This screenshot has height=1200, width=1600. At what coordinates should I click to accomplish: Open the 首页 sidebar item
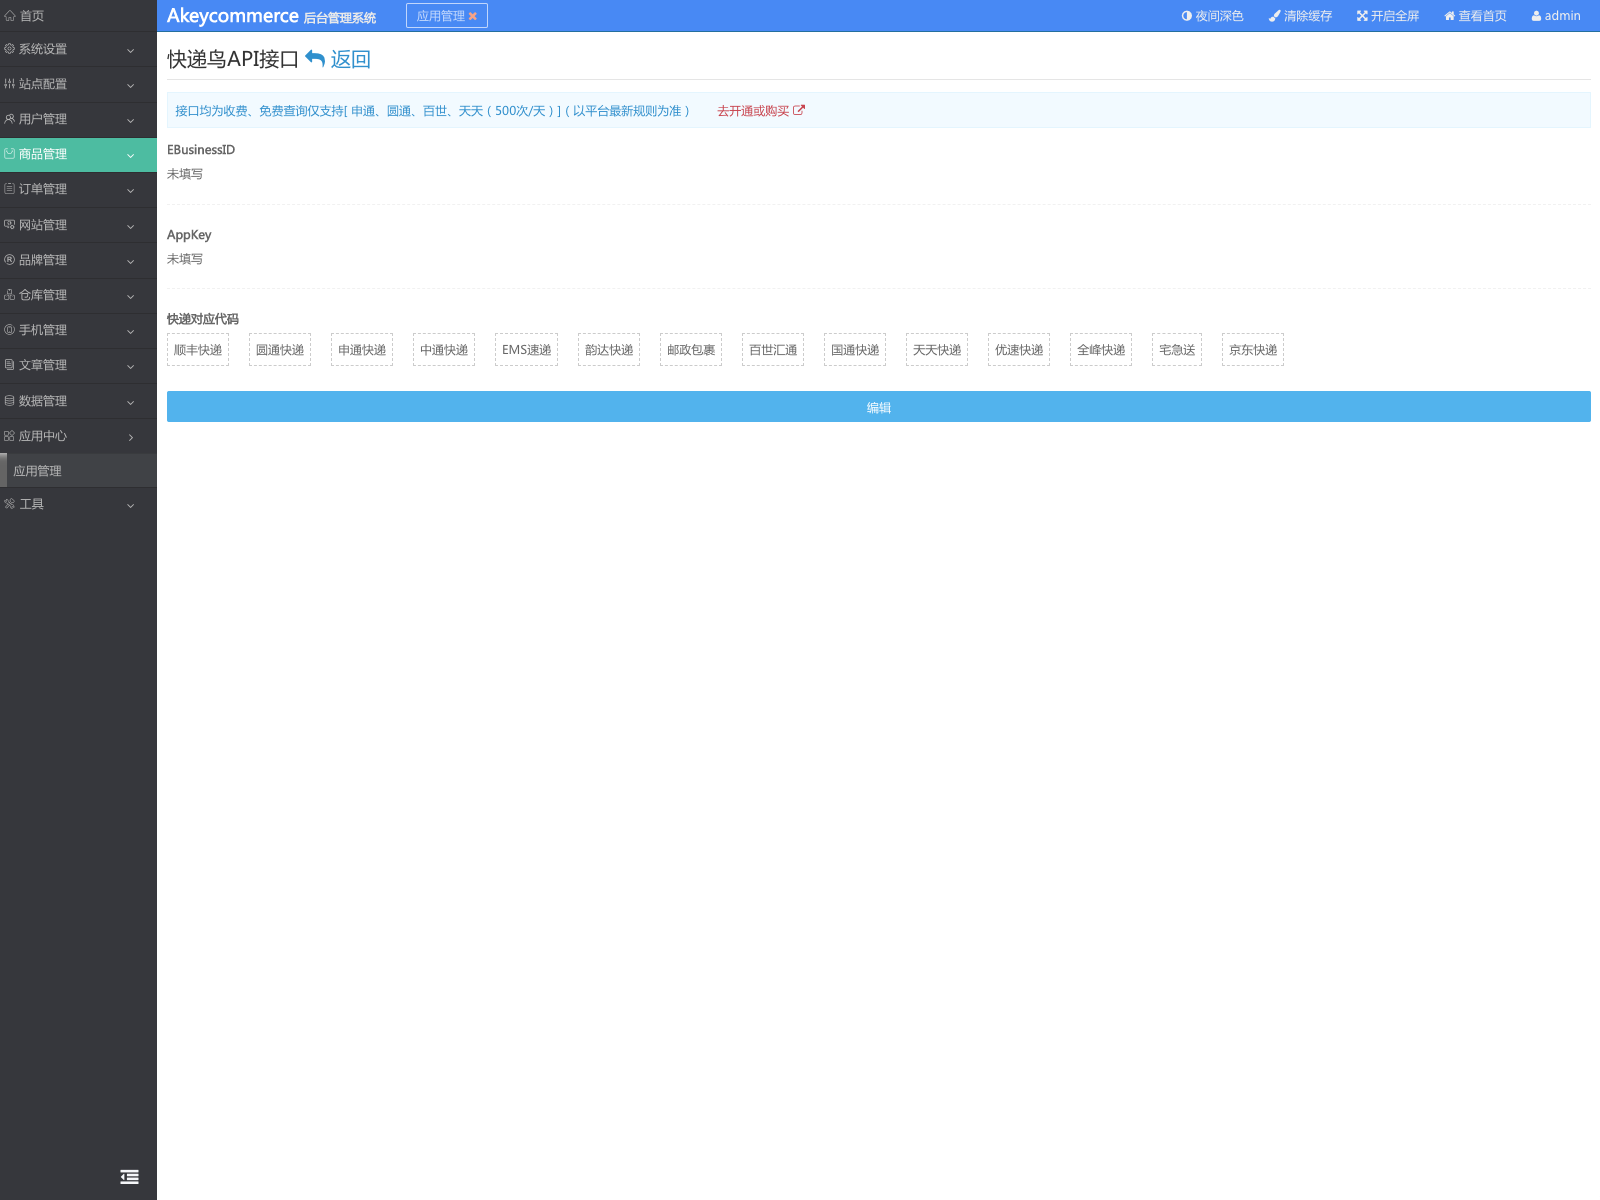point(78,16)
